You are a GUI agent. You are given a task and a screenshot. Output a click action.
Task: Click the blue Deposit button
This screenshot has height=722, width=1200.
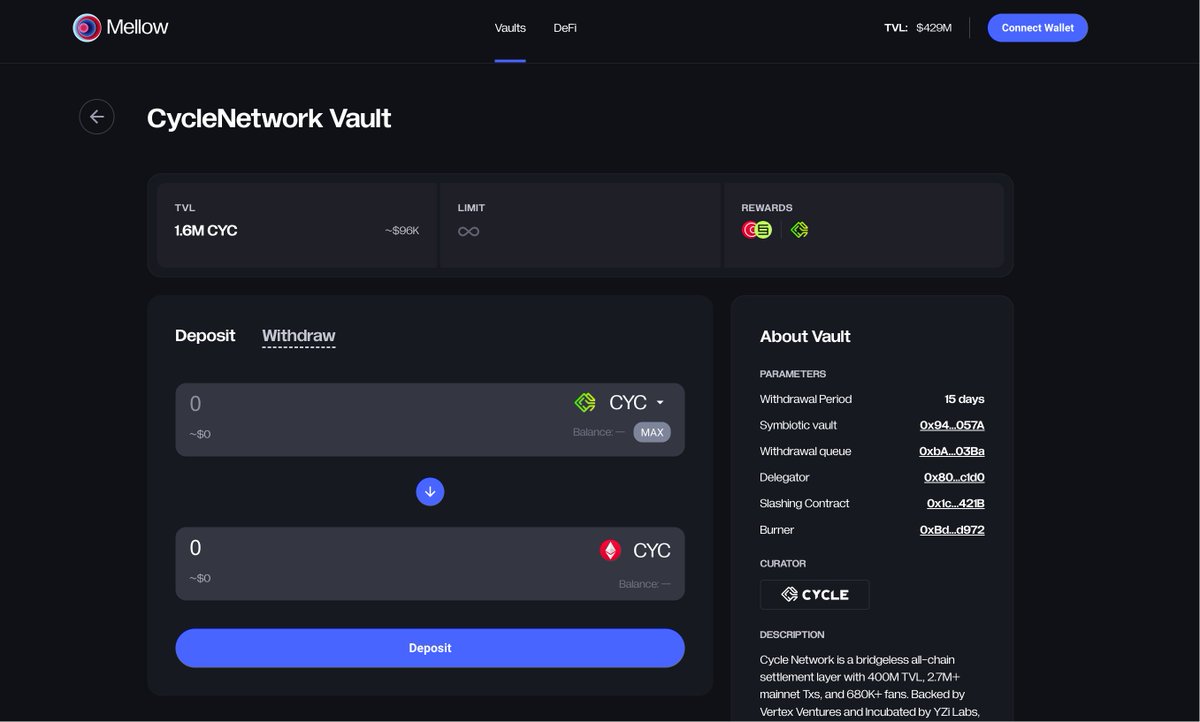pyautogui.click(x=430, y=647)
